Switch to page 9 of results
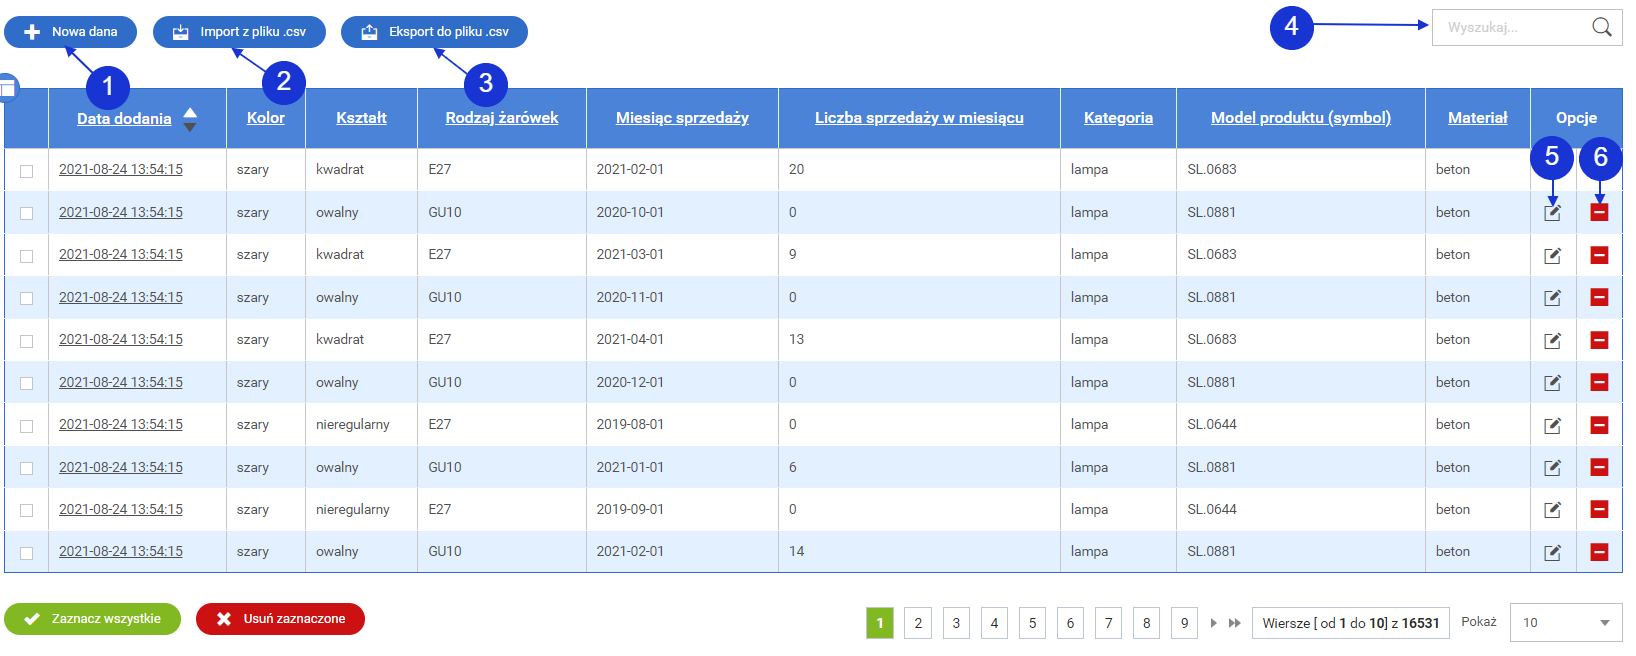1636x656 pixels. click(x=1184, y=623)
